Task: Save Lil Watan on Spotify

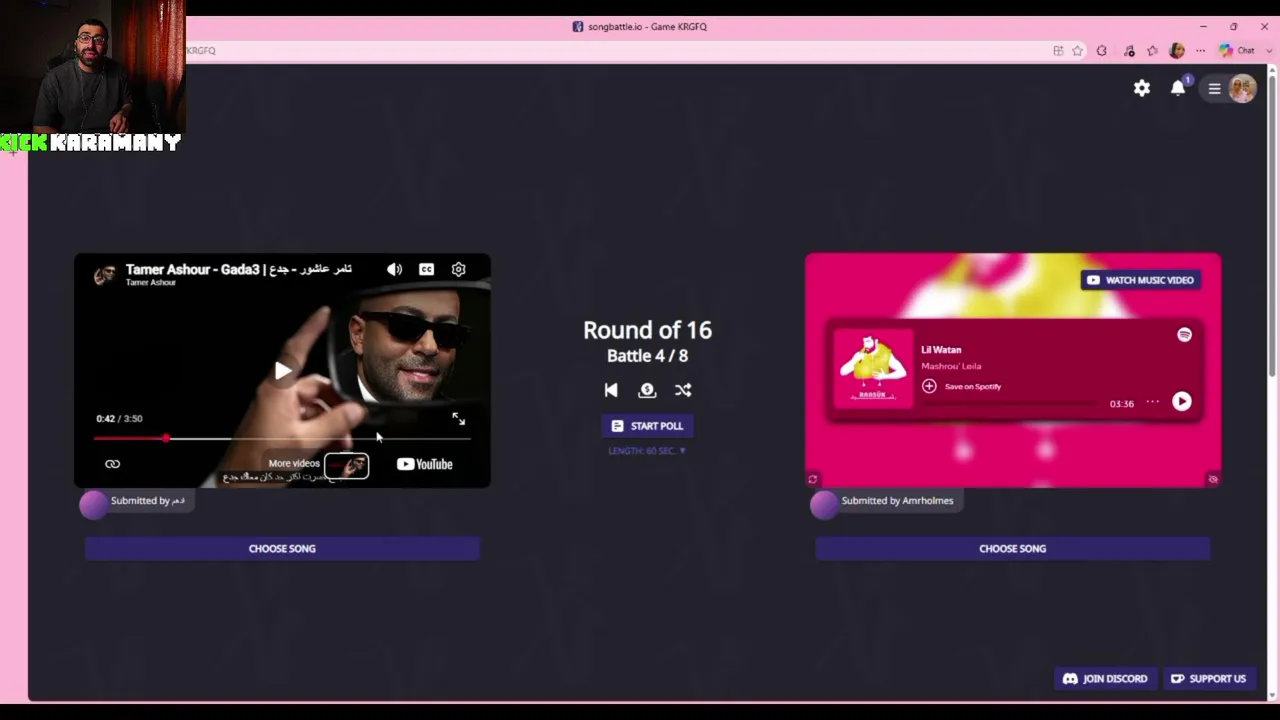Action: coord(961,386)
